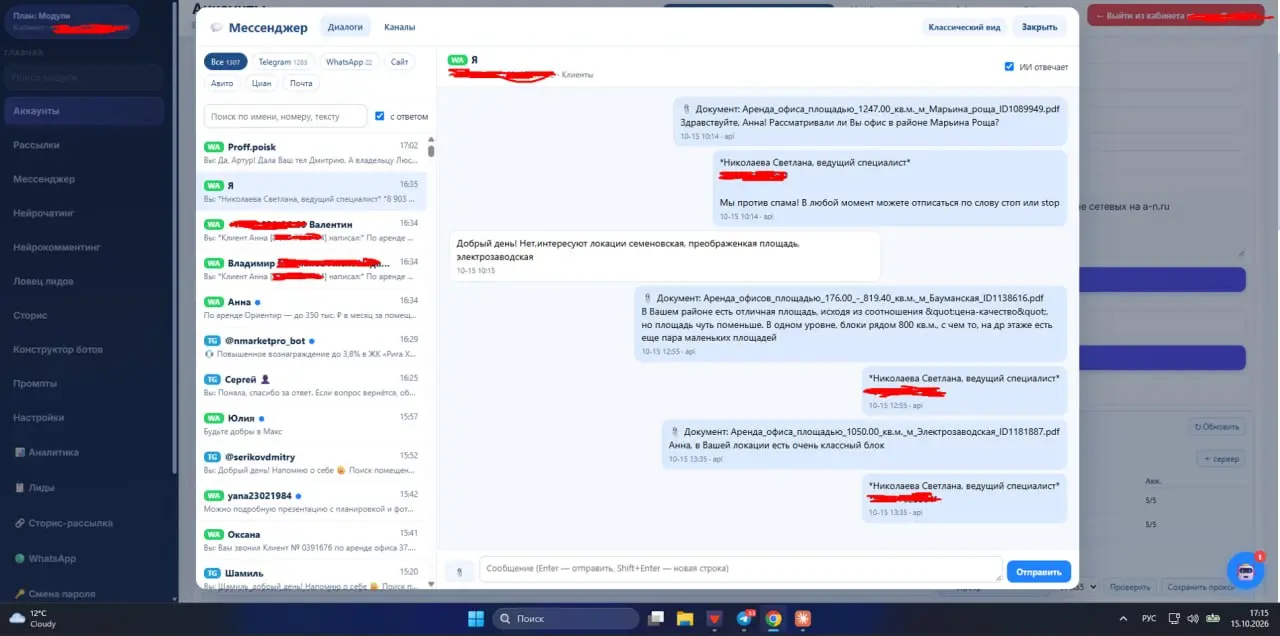
Task: Open Task View icon in taskbar
Action: [x=655, y=619]
